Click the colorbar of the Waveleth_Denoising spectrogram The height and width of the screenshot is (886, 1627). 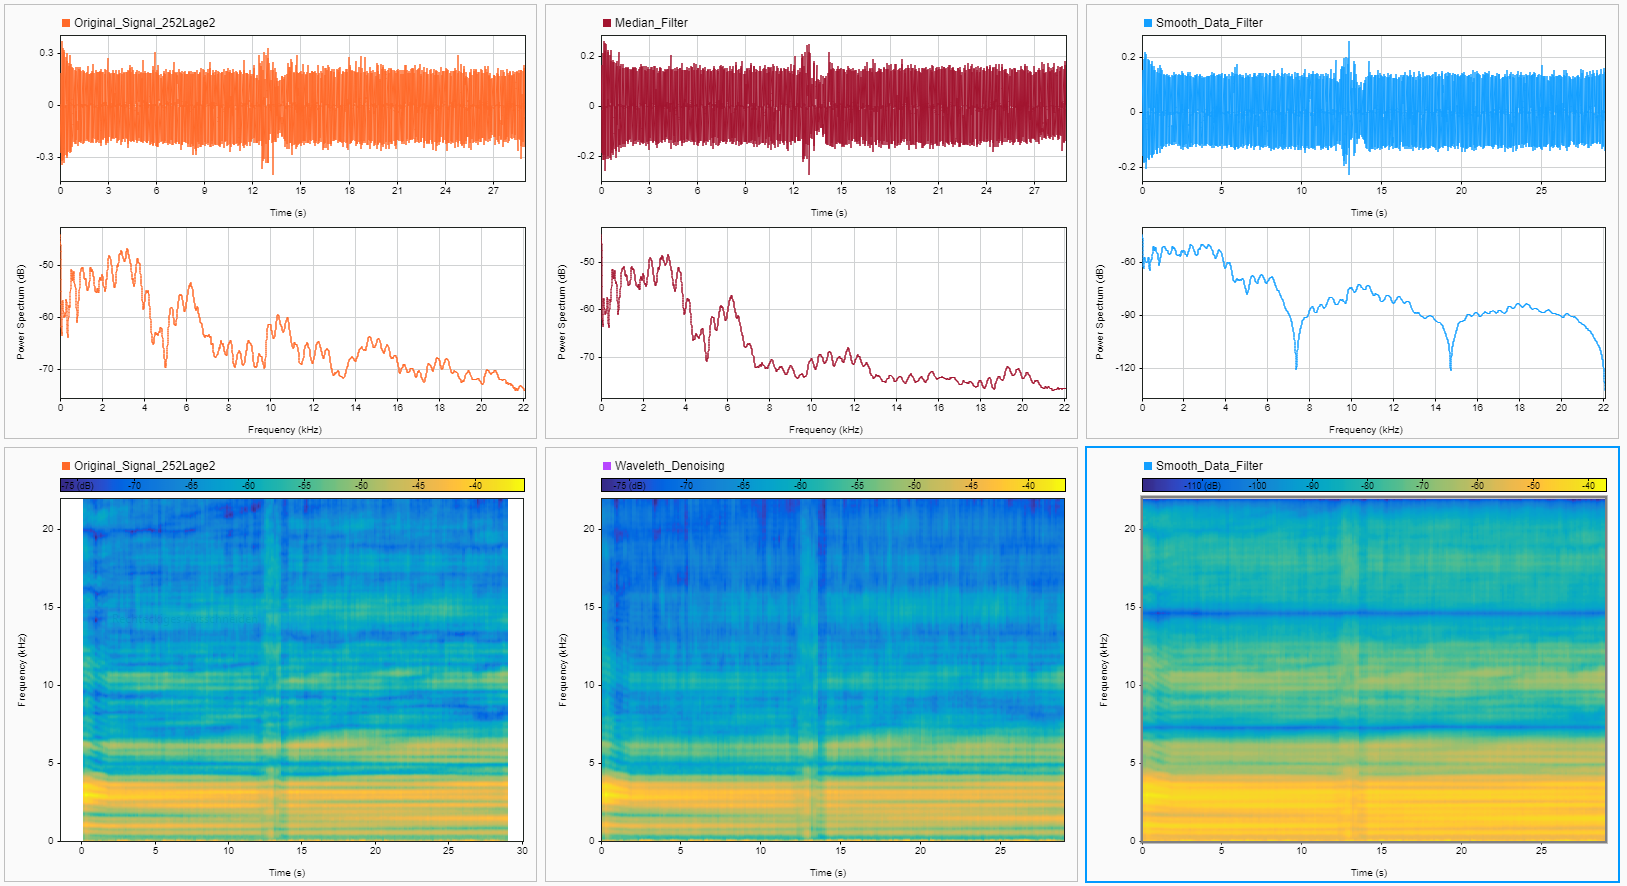(x=833, y=485)
